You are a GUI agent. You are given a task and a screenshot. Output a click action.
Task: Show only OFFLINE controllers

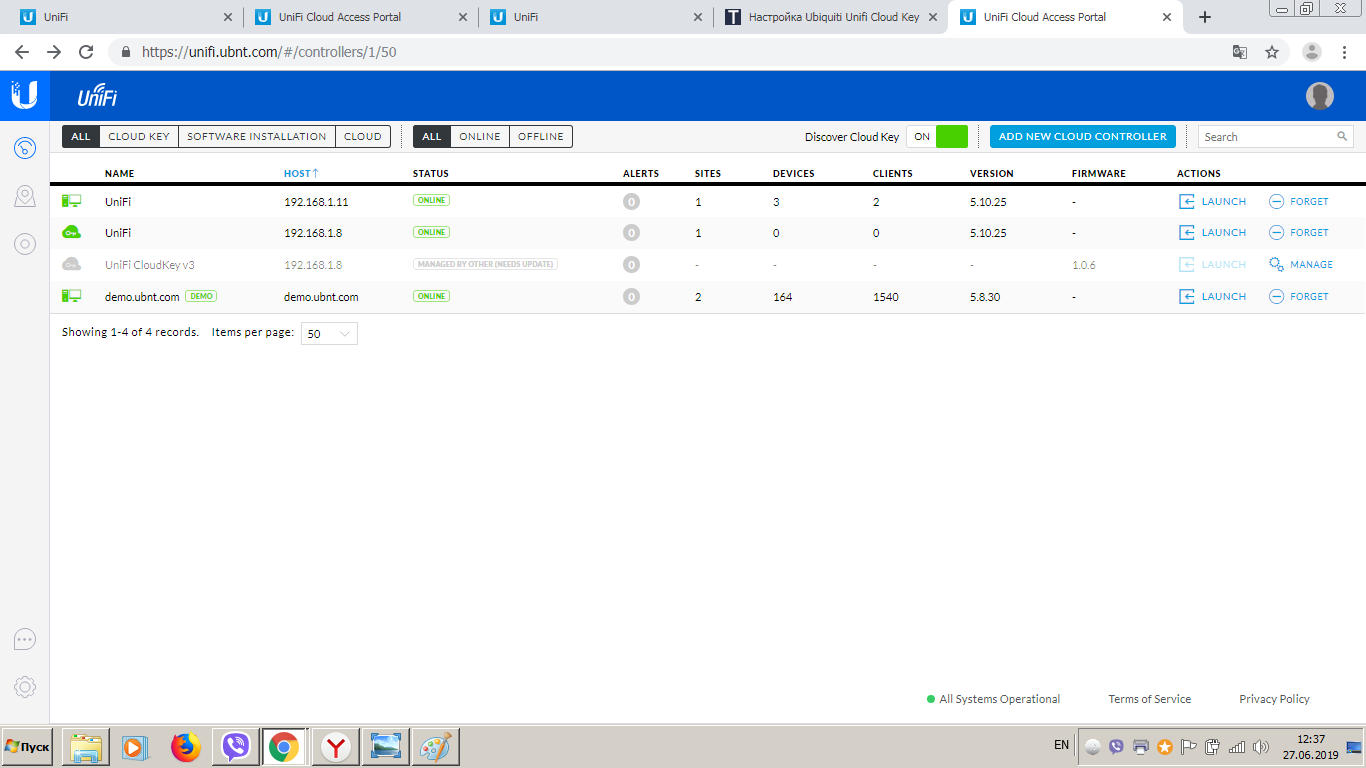point(541,136)
